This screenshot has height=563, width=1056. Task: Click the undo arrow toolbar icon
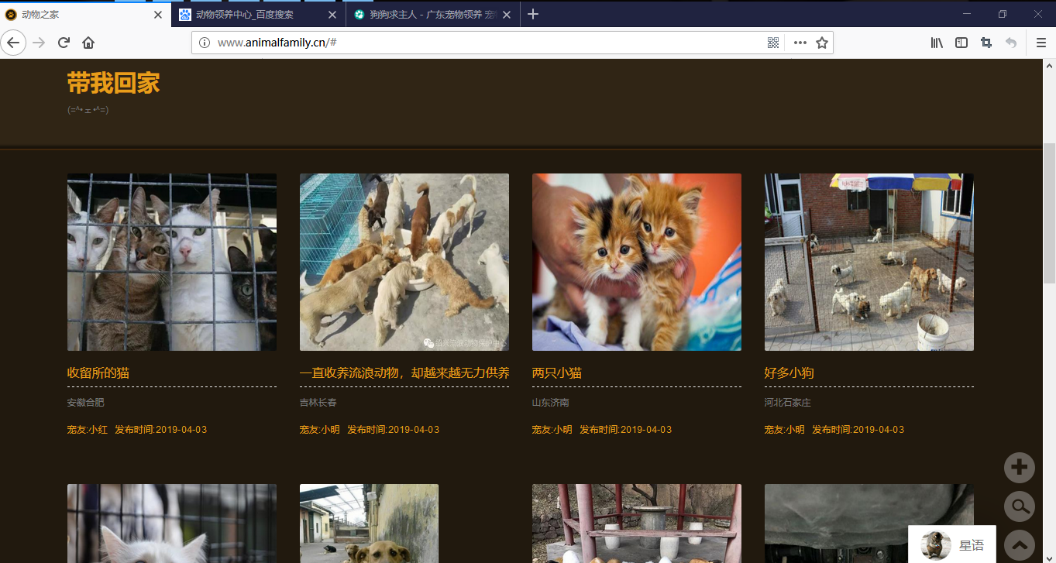click(x=1011, y=42)
